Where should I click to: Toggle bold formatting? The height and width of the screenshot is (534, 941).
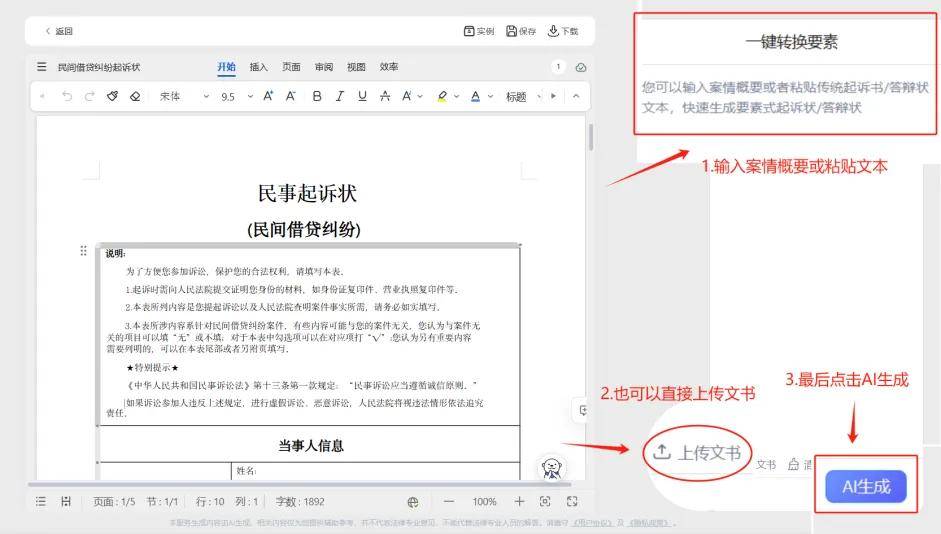pos(317,97)
